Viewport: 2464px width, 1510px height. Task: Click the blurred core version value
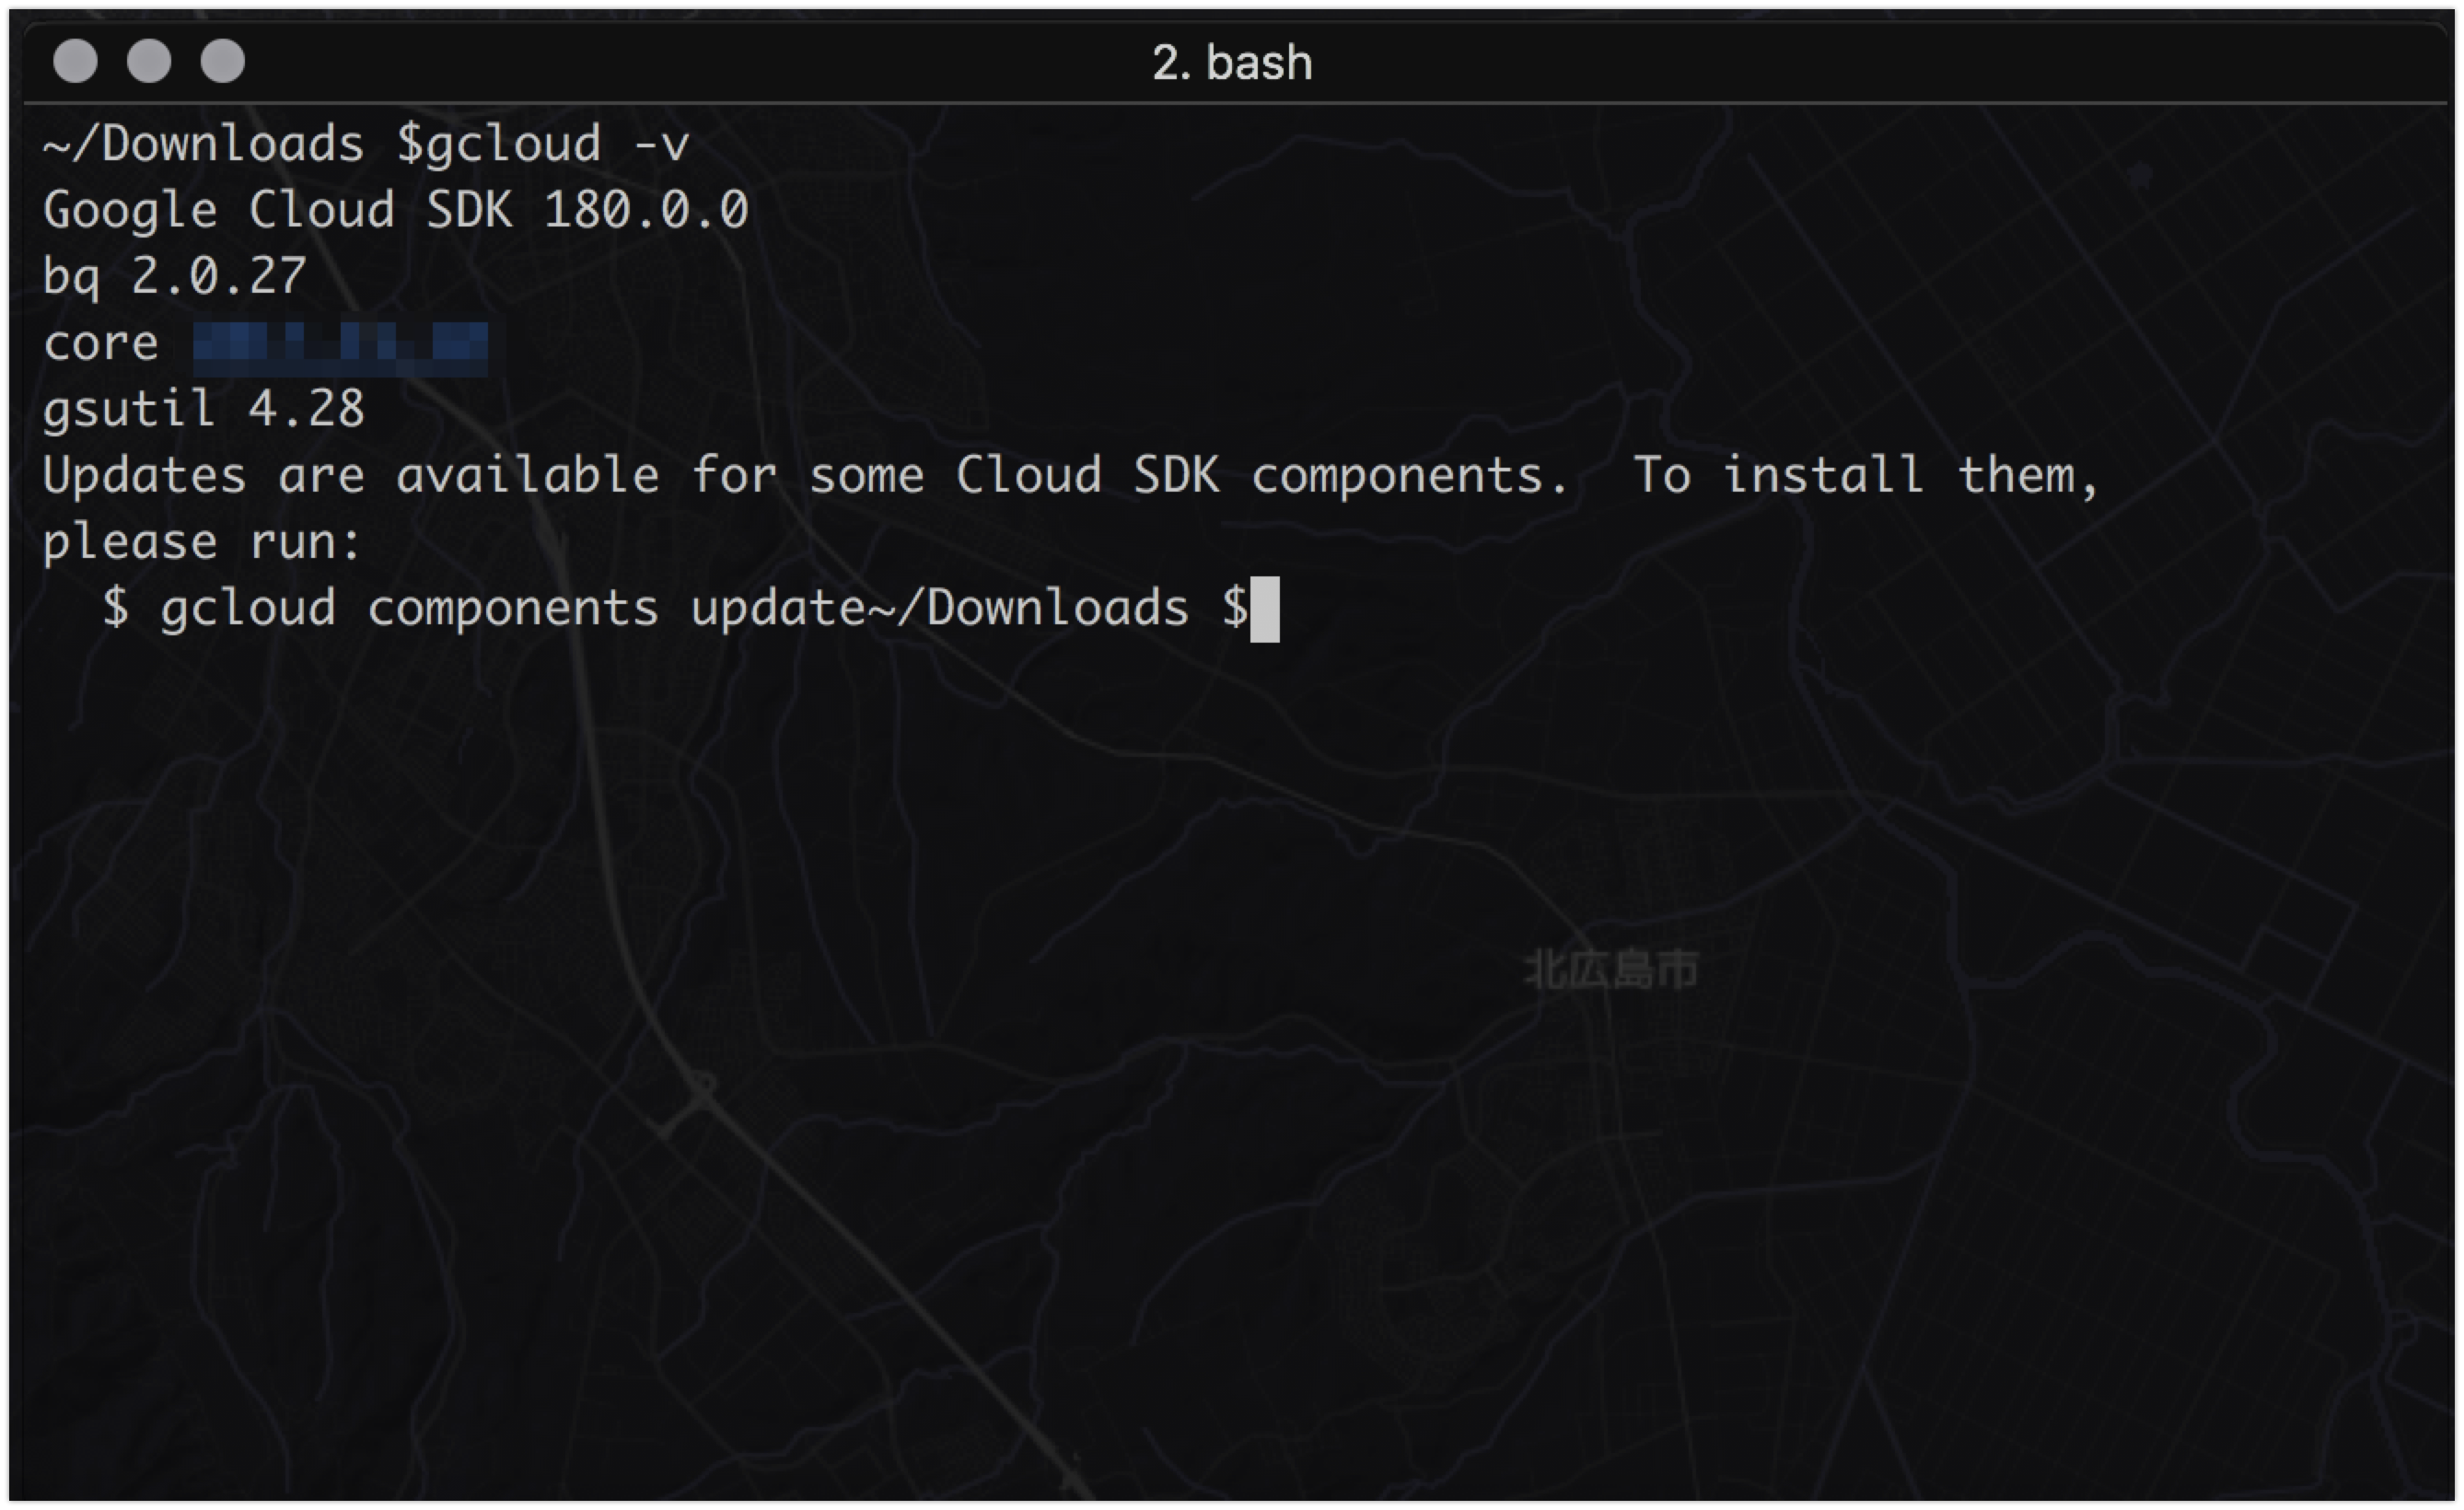[340, 348]
